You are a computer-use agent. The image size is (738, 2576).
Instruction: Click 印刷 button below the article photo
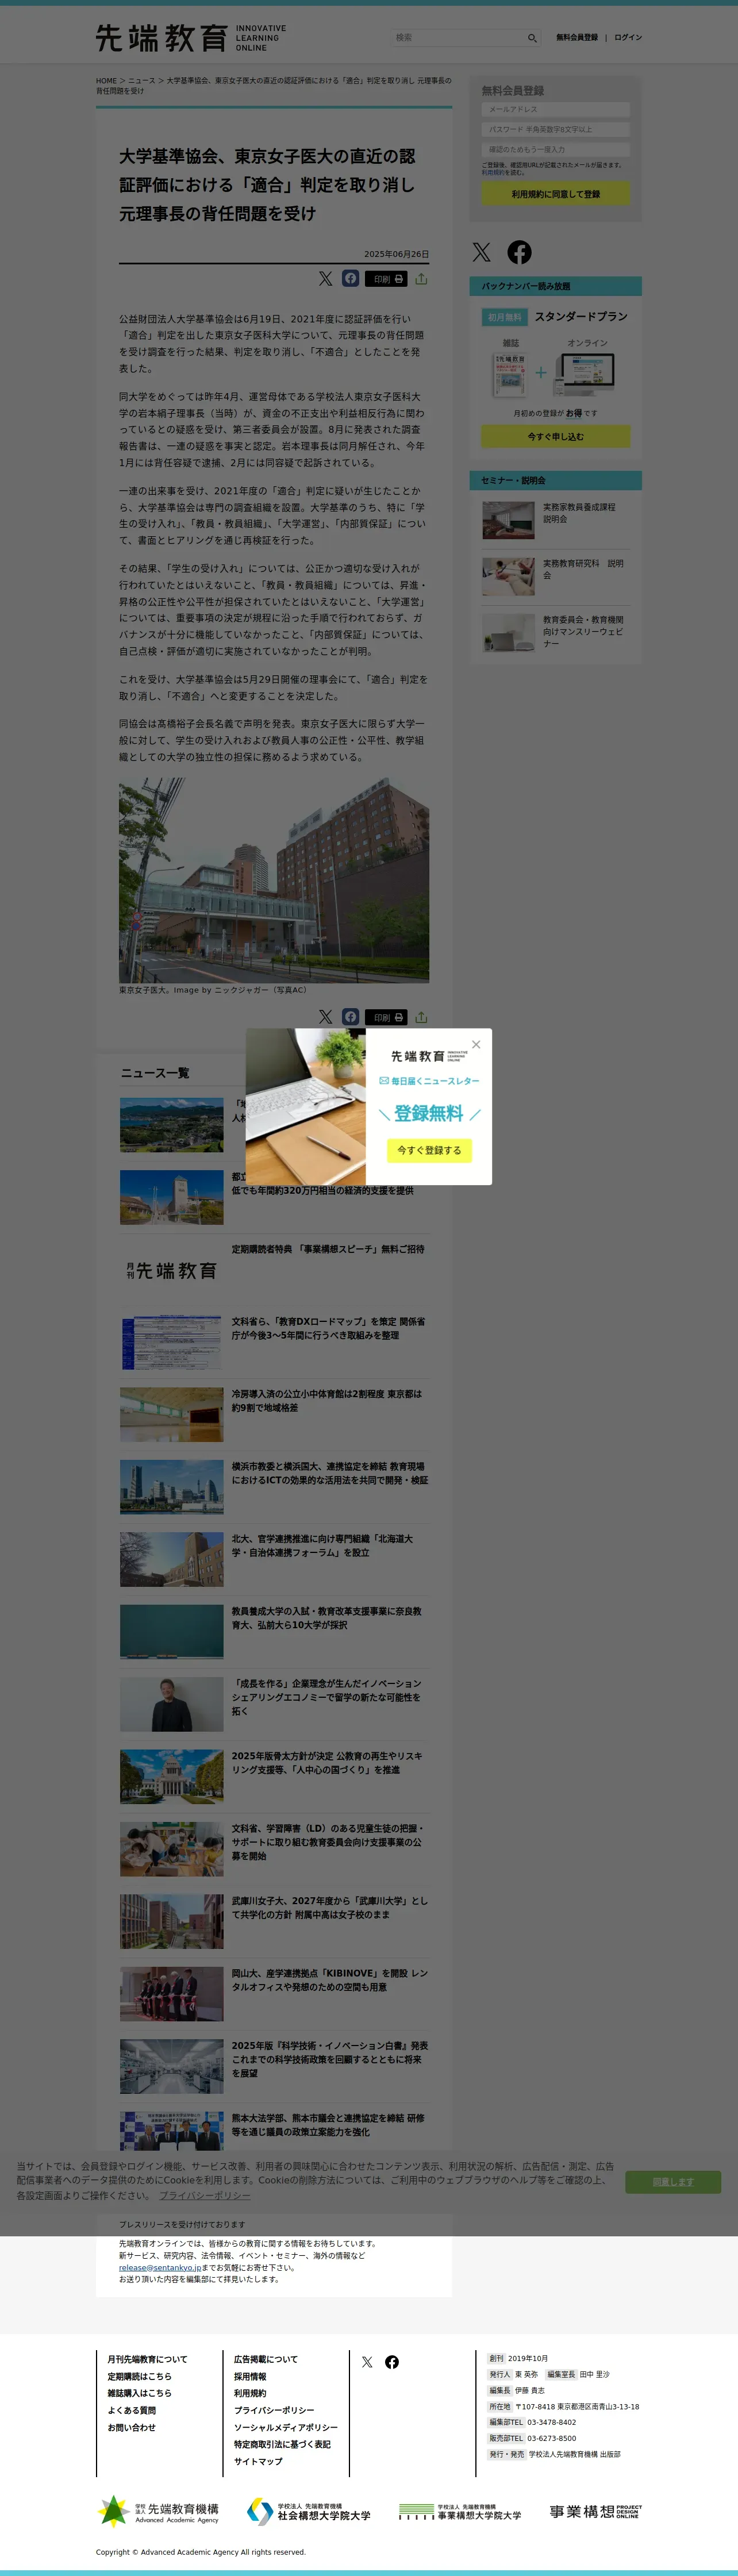coord(386,1017)
